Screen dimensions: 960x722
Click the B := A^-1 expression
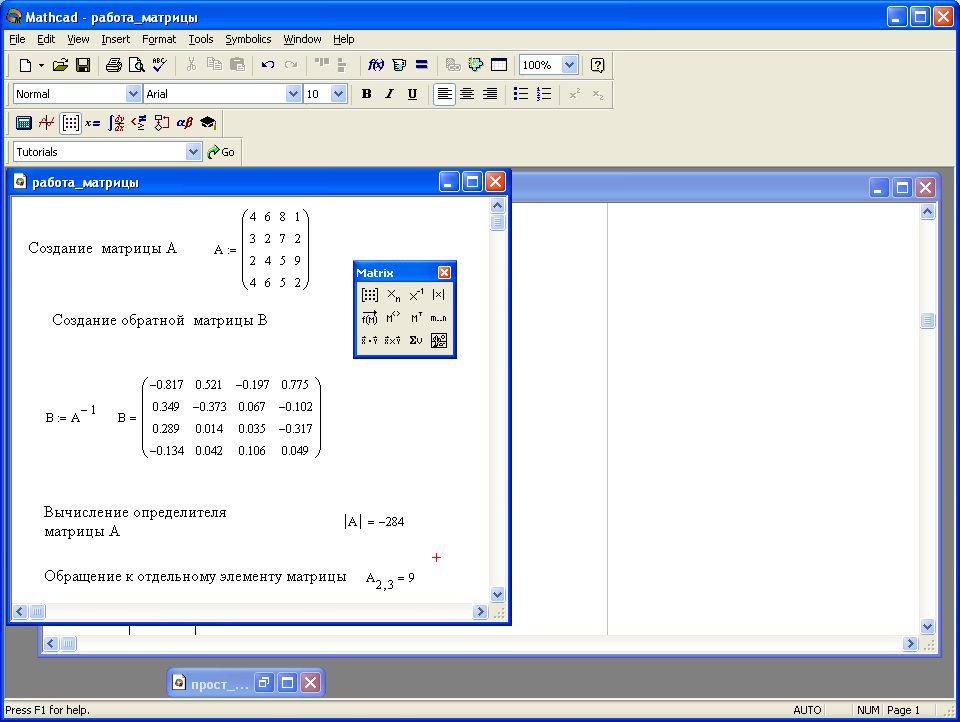70,415
